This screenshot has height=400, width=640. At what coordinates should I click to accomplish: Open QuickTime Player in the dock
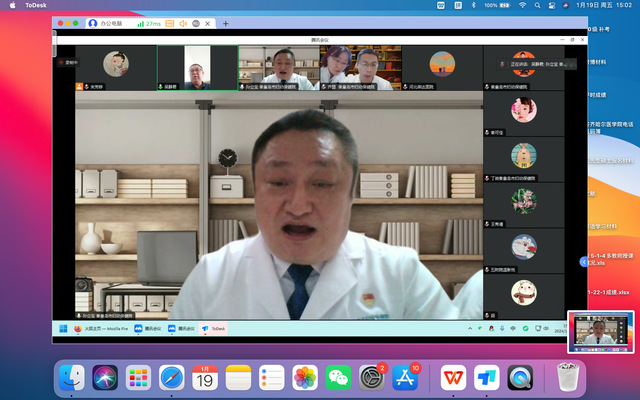coord(521,378)
